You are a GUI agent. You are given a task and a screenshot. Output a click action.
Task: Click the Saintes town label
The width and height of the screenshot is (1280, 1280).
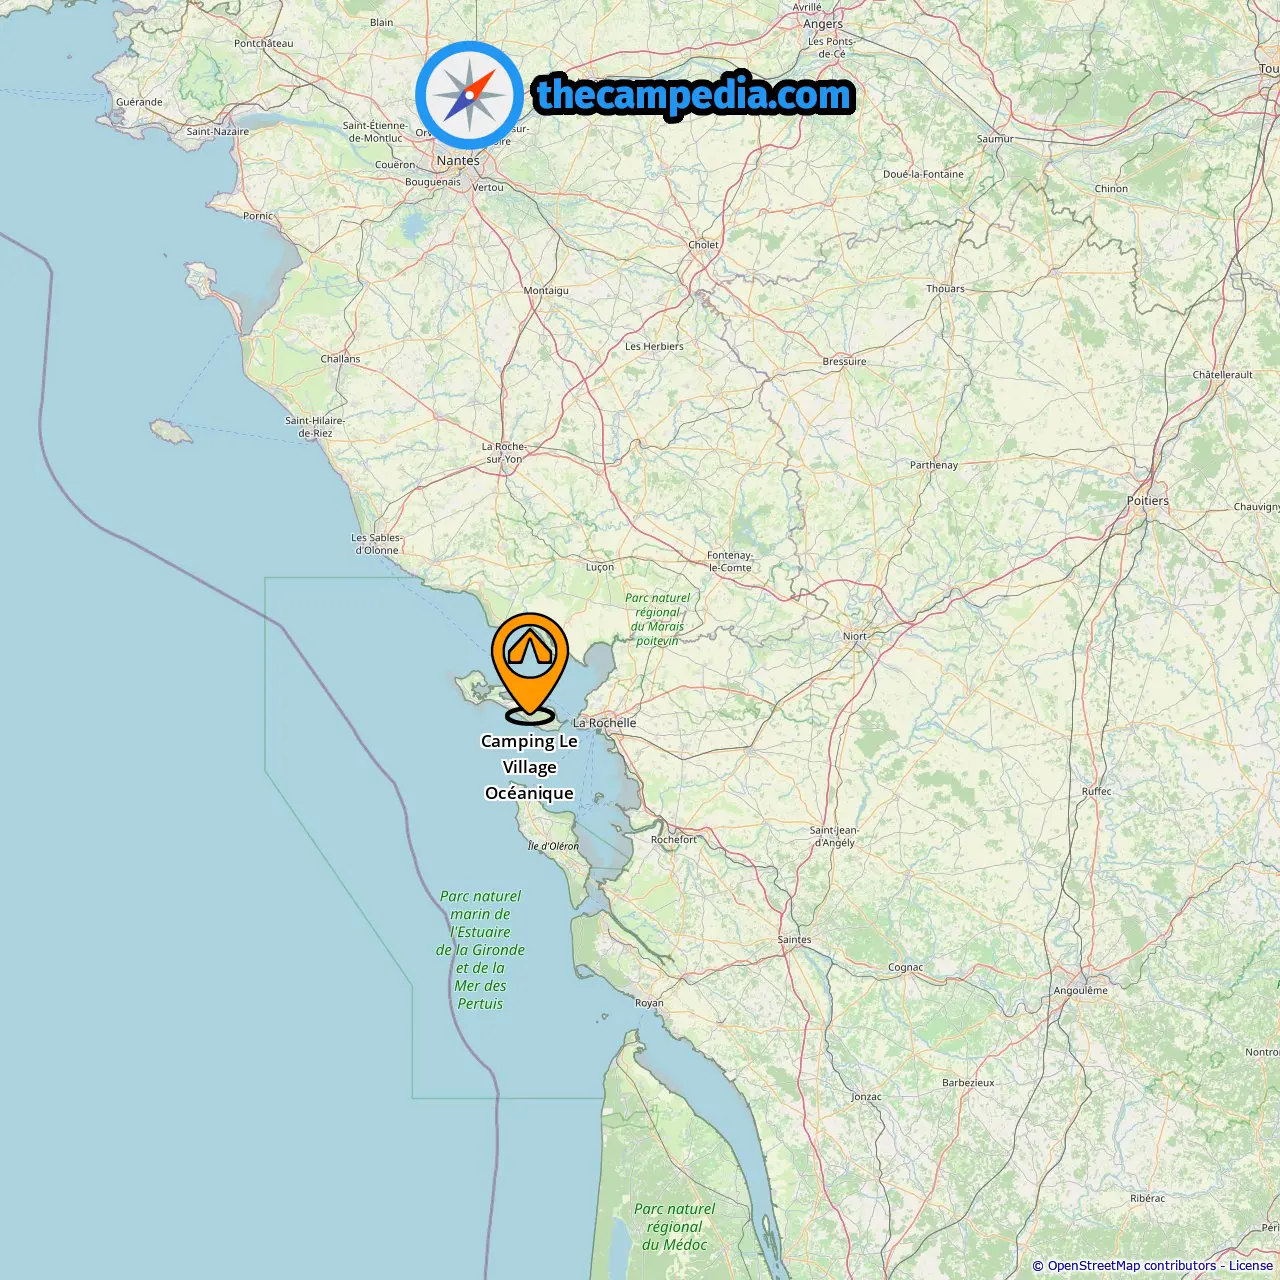point(794,940)
